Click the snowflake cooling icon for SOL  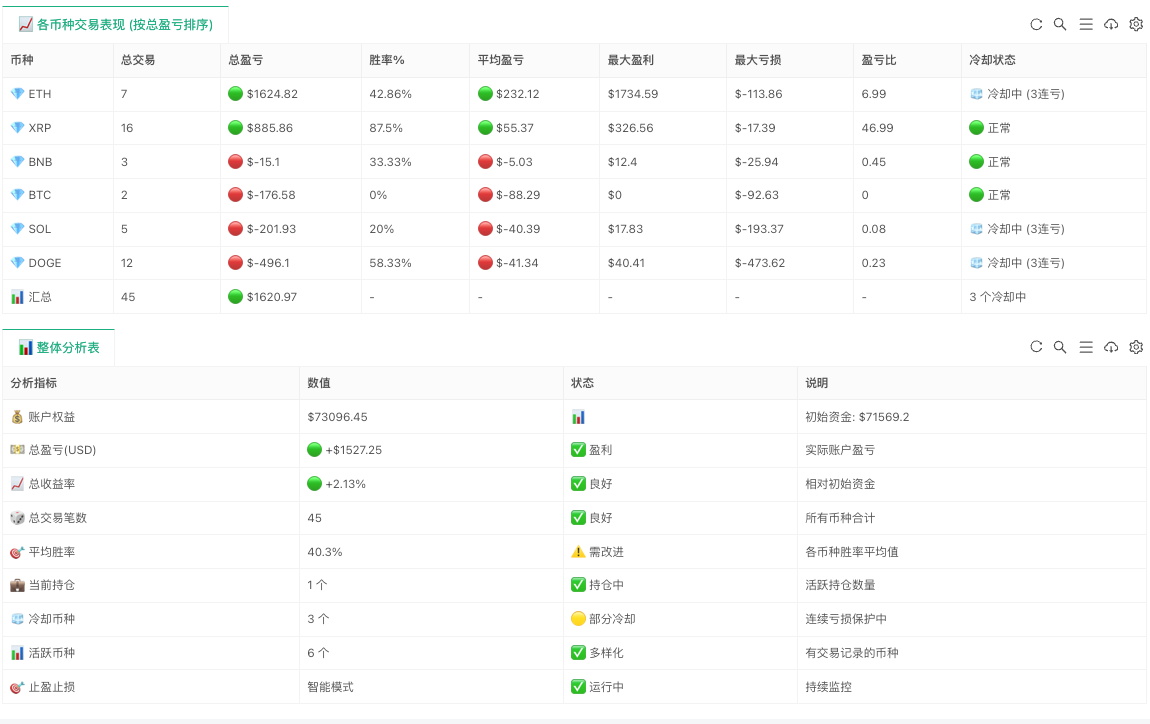979,228
